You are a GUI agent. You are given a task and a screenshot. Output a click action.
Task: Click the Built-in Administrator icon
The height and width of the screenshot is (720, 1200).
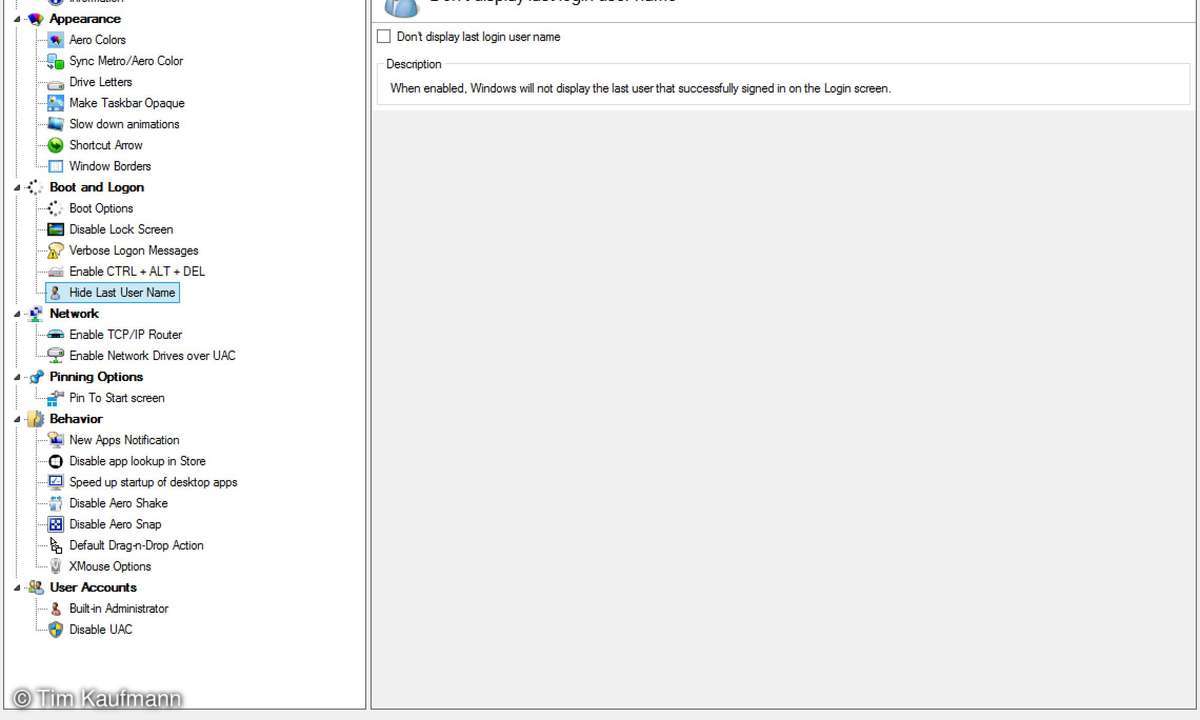pyautogui.click(x=56, y=608)
